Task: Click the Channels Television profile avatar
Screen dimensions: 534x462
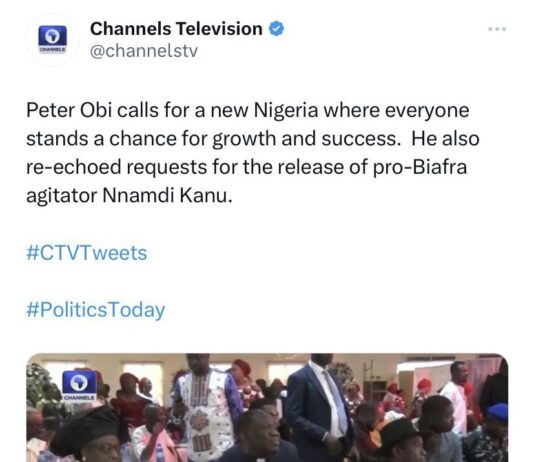Action: pos(52,40)
